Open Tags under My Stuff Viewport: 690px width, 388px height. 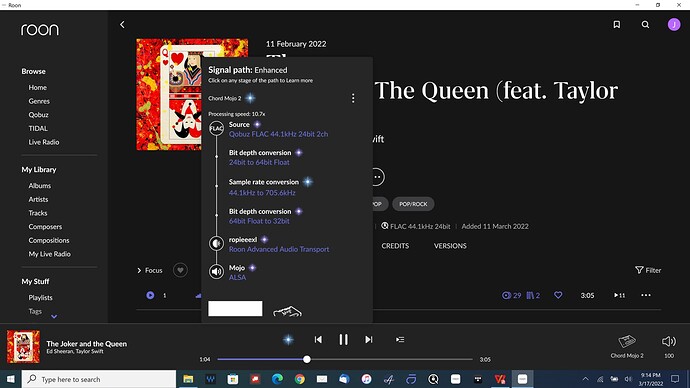click(x=35, y=311)
